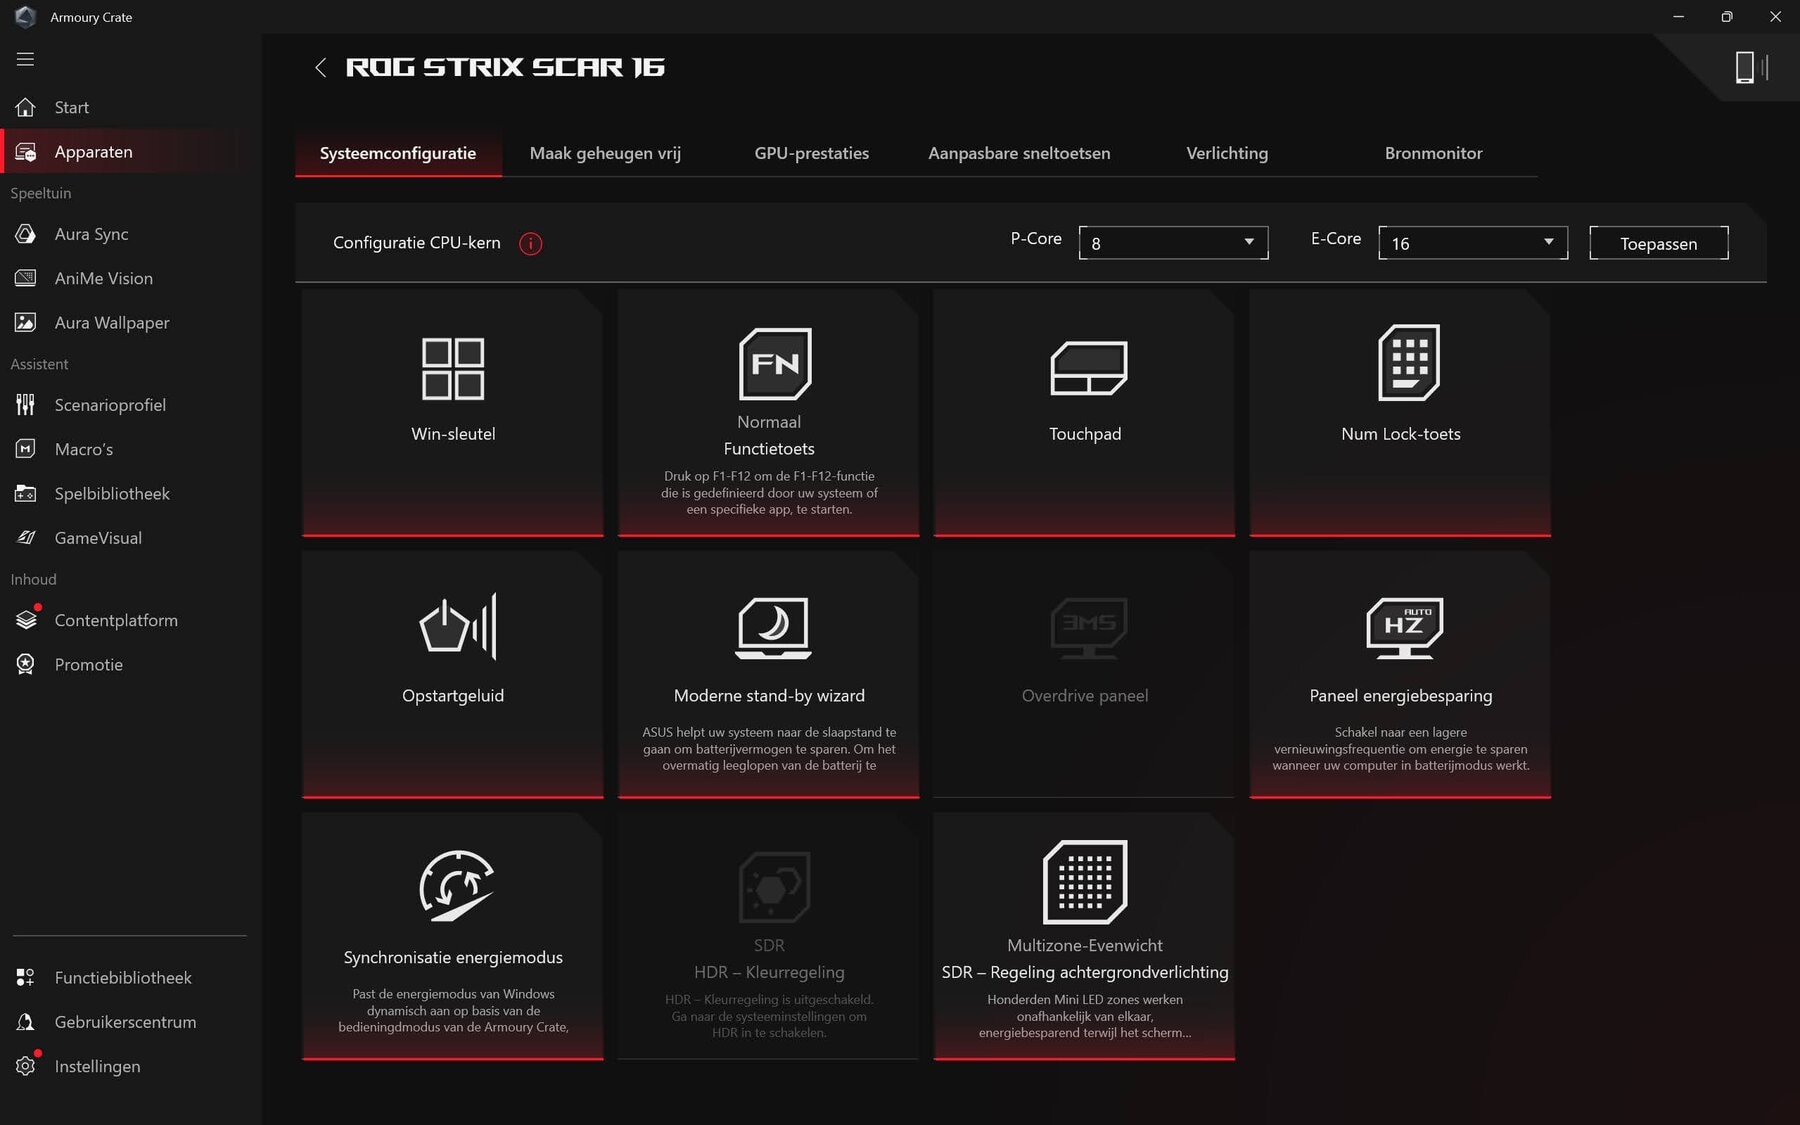Click the device icon in top-right corner

(1751, 67)
